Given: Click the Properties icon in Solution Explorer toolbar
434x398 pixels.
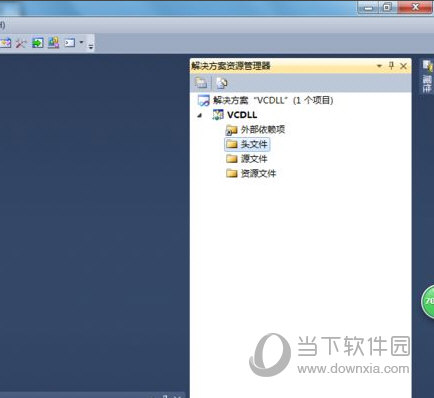Looking at the screenshot, I should click(201, 83).
